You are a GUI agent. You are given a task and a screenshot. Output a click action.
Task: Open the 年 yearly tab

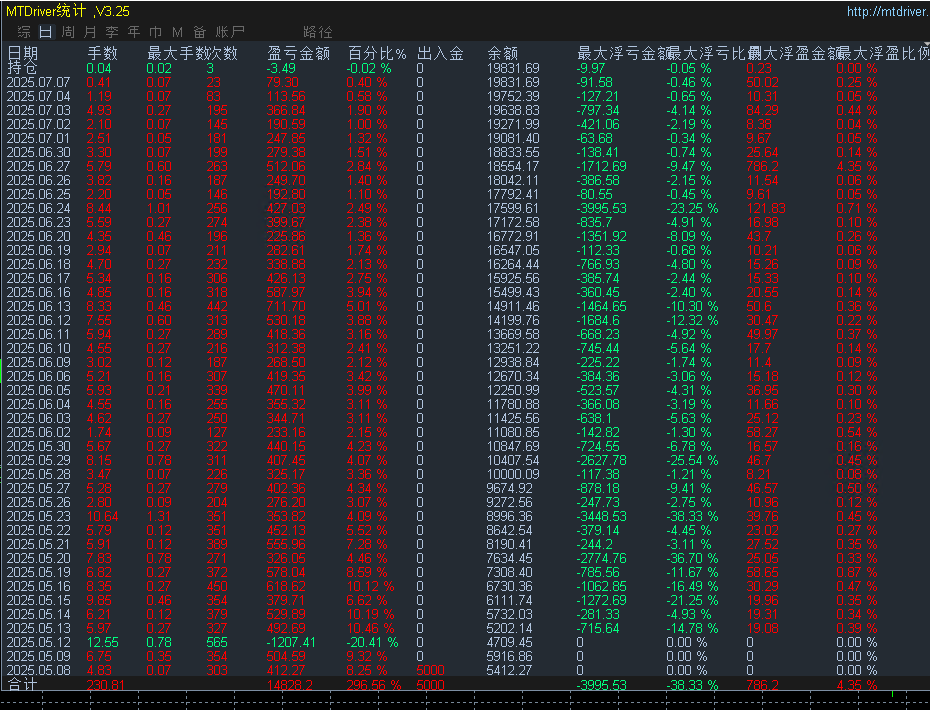(133, 32)
